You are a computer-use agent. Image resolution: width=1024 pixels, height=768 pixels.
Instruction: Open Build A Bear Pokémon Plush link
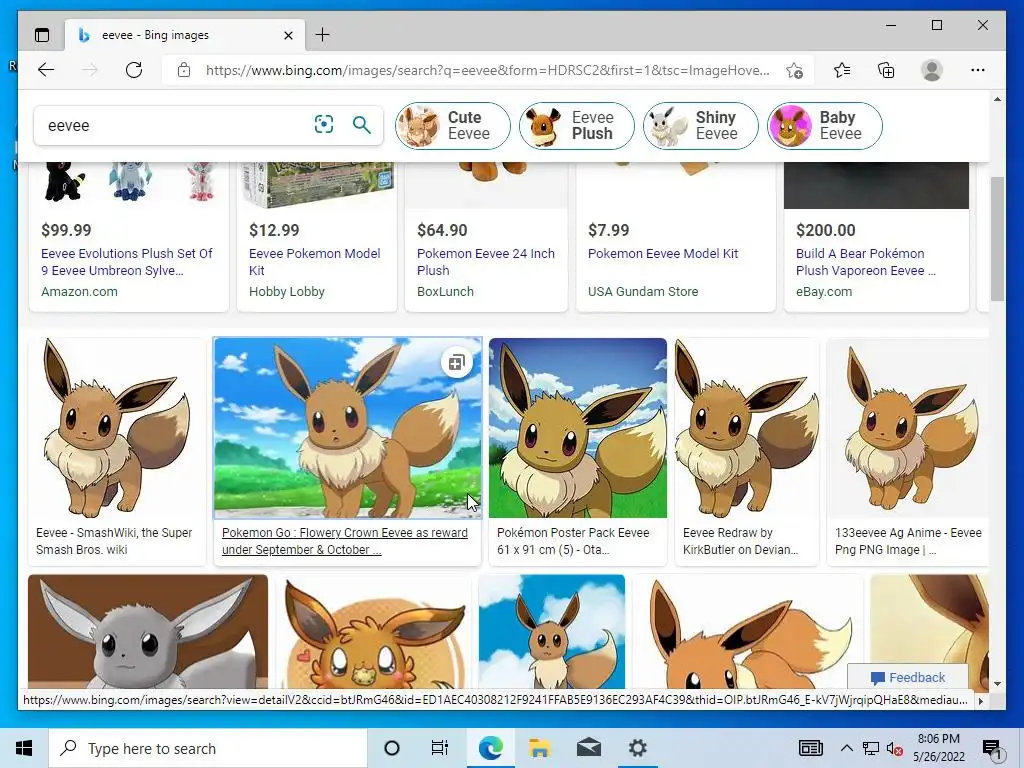865,262
